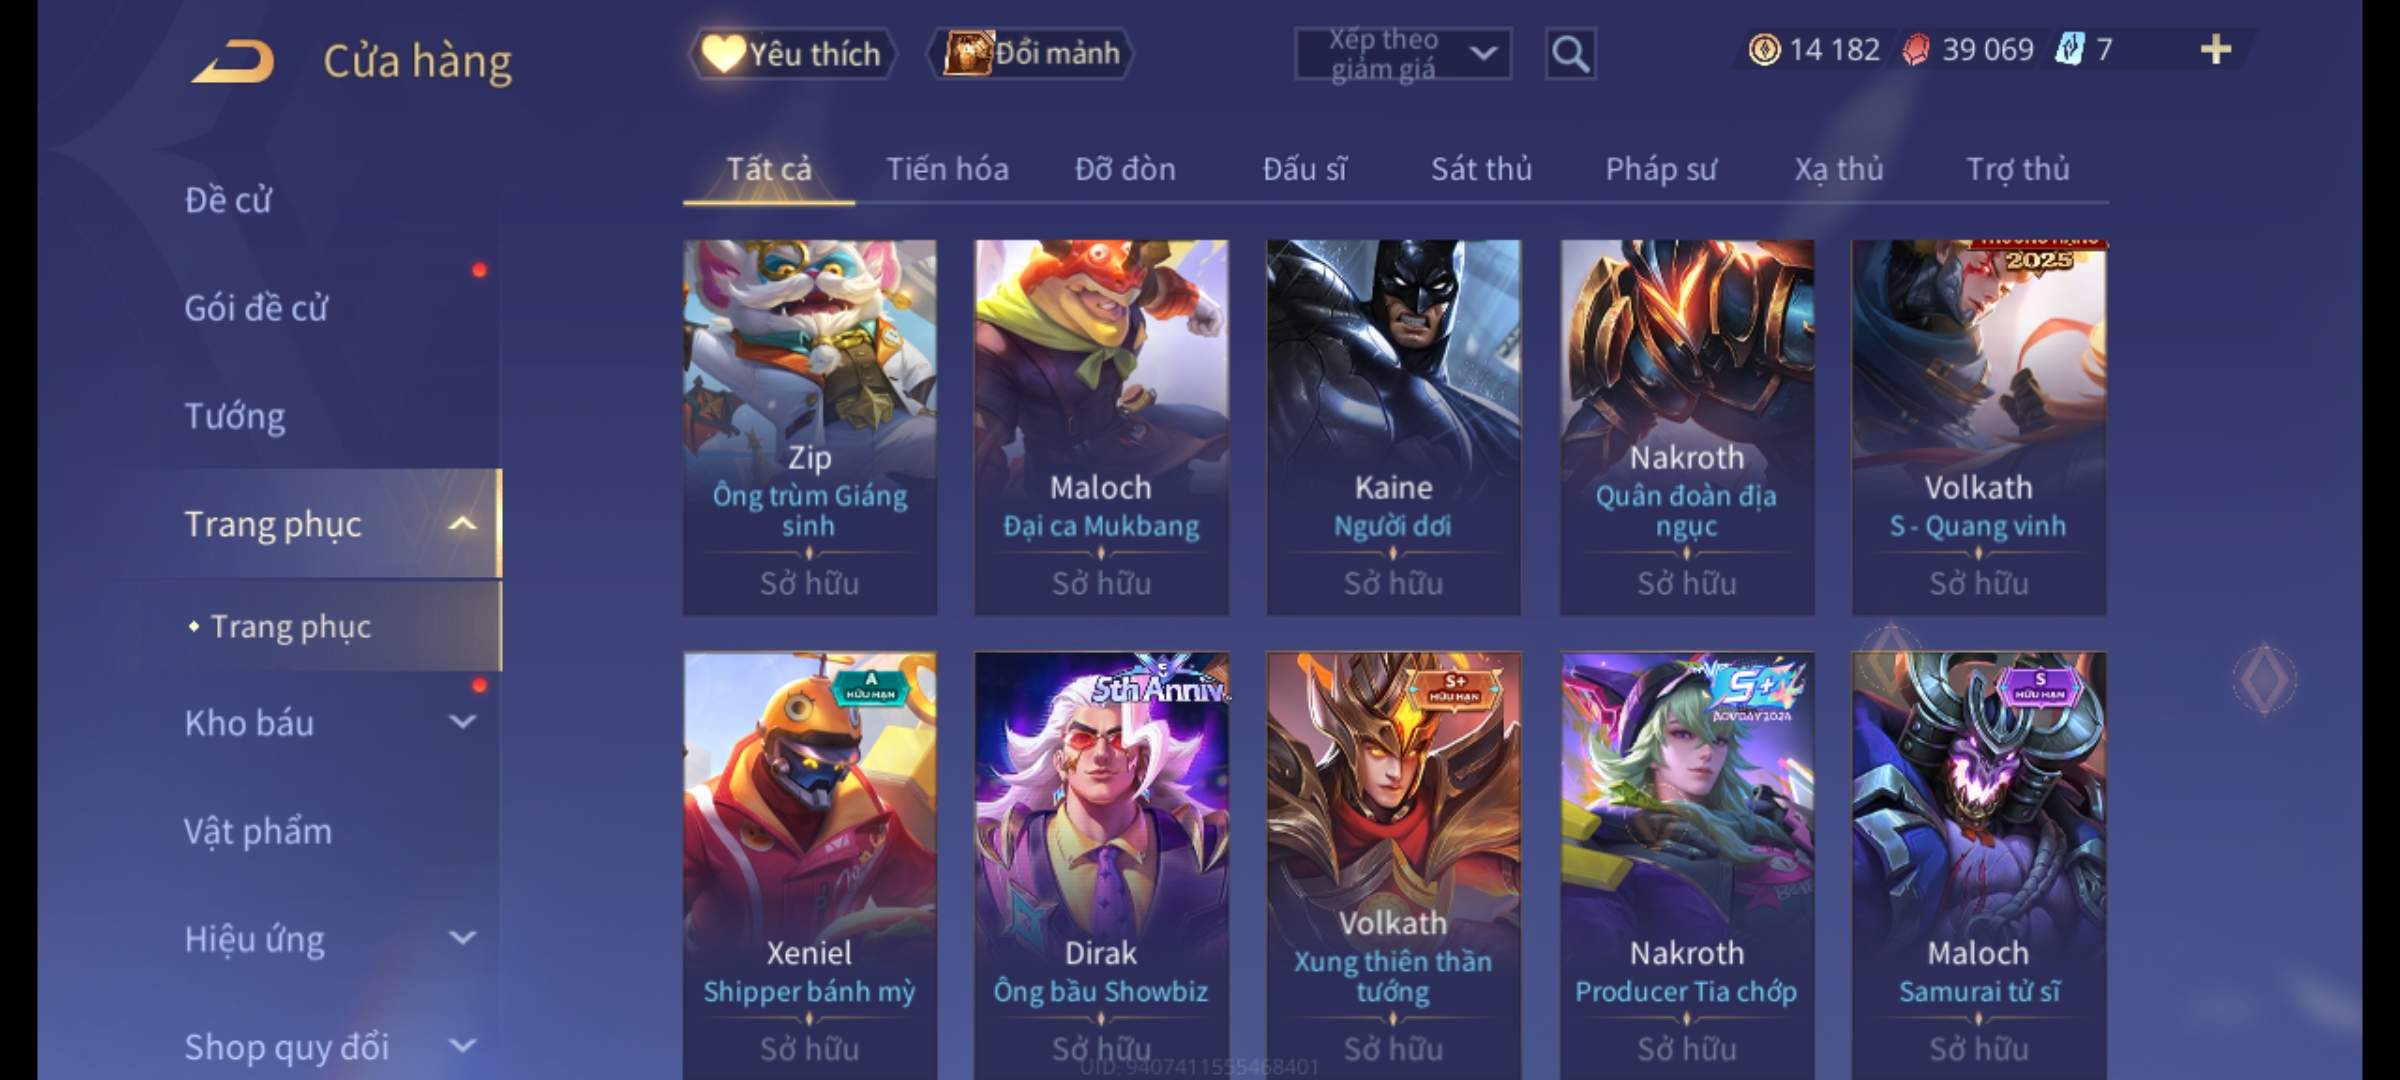Open the Tướng sidebar item
2400x1080 pixels.
tap(235, 416)
